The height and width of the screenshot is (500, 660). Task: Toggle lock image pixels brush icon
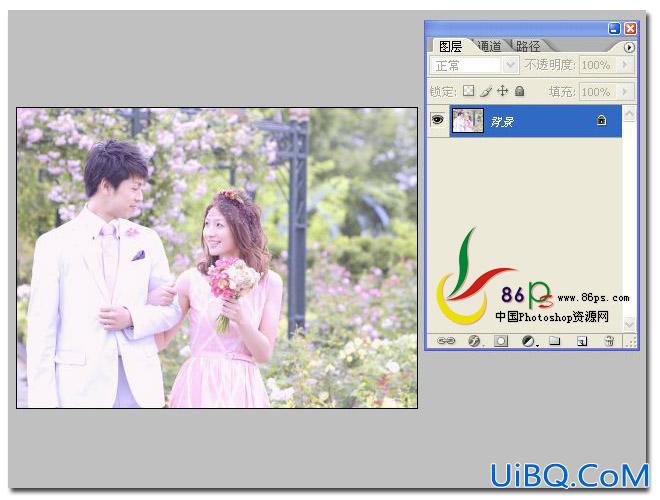coord(486,91)
